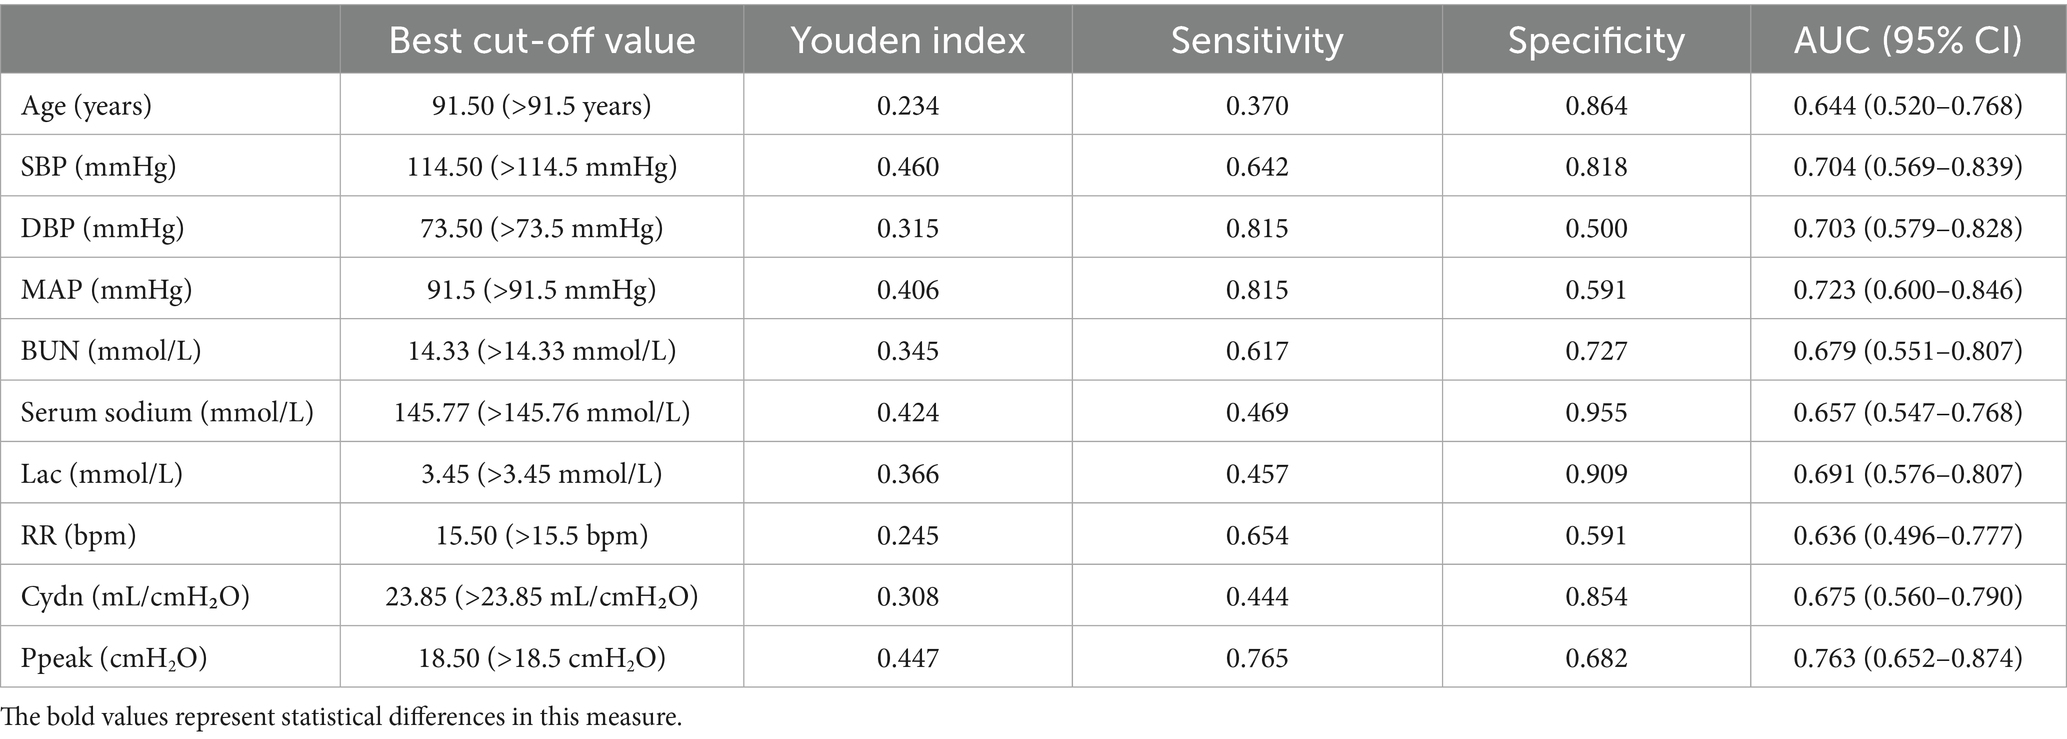Select the cut-off cell '3.45 (>3.45 mmol/L)'
The height and width of the screenshot is (739, 2067).
coord(541,474)
